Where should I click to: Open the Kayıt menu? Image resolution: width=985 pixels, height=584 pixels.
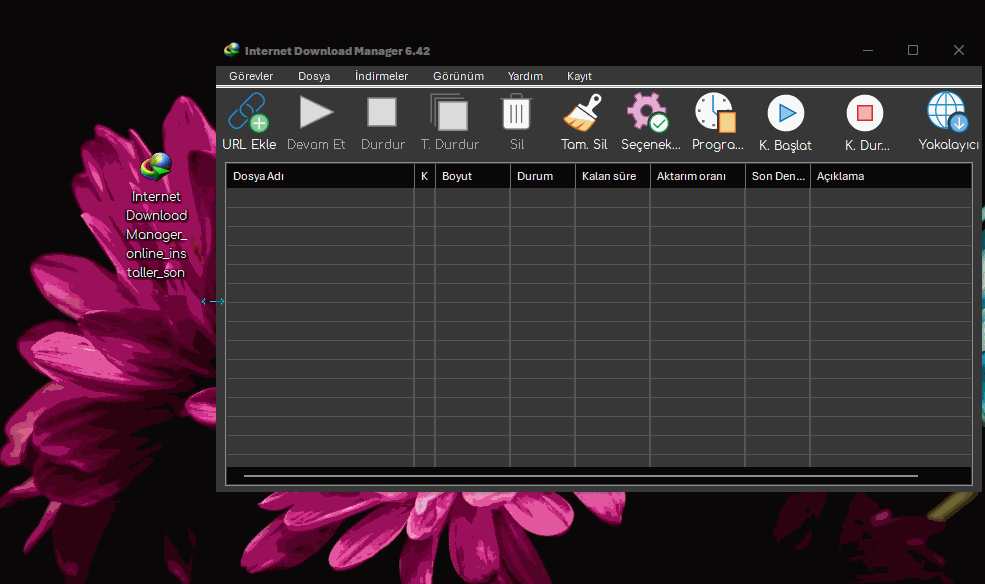point(579,76)
